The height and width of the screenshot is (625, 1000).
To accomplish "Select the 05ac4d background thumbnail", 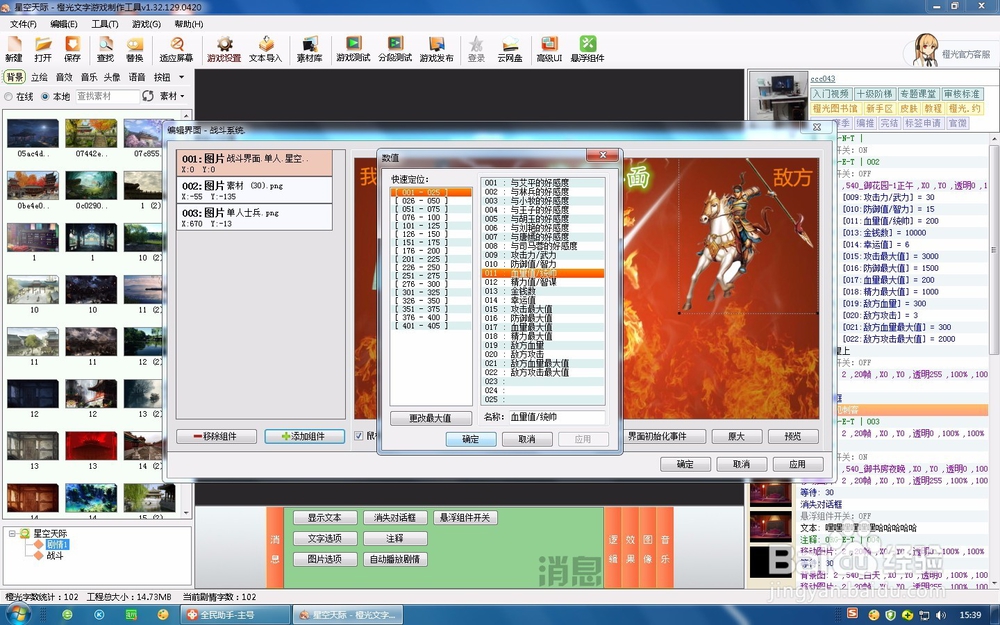I will (x=33, y=133).
